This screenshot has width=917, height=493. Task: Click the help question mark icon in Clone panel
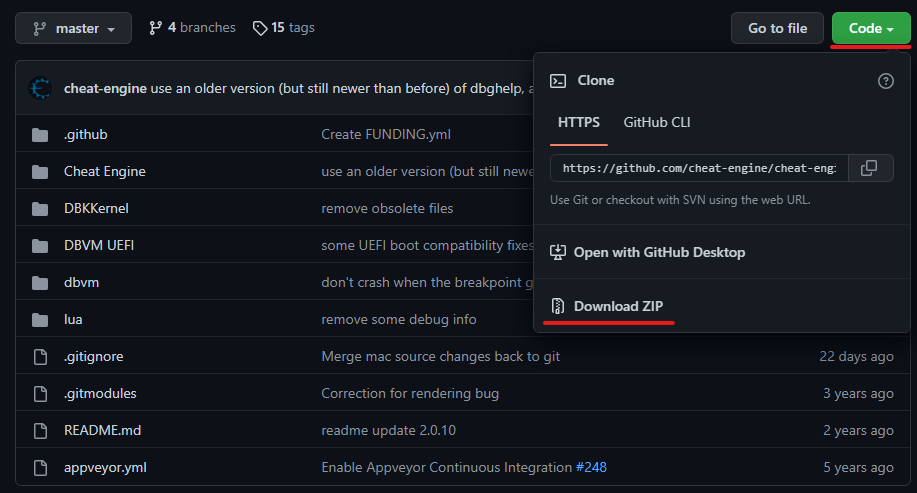pyautogui.click(x=885, y=81)
